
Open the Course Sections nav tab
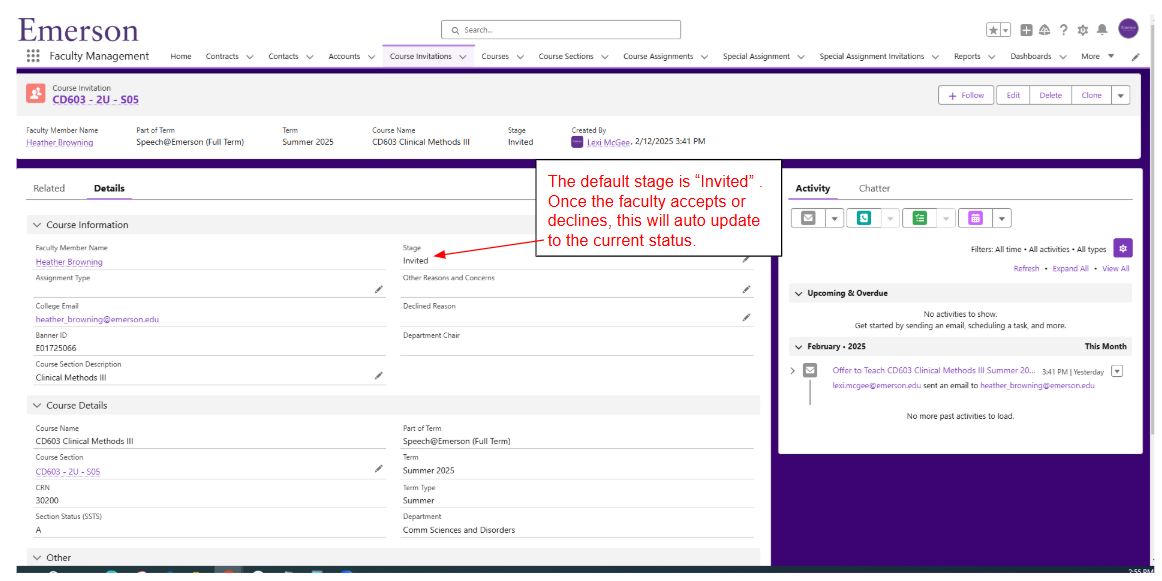(566, 56)
